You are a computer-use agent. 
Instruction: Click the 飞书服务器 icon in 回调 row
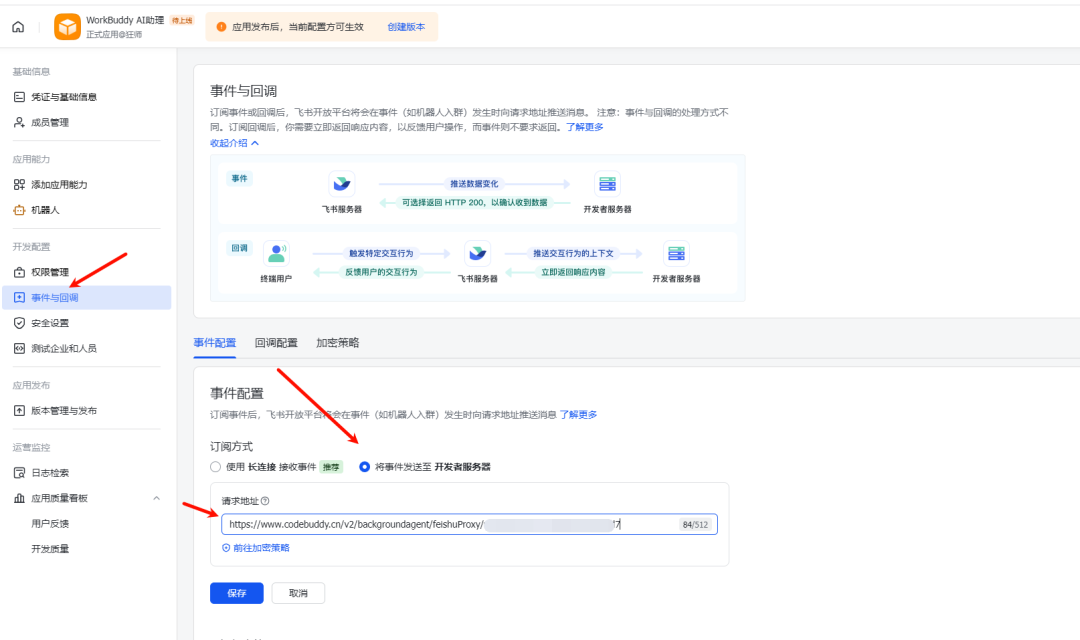tap(477, 254)
